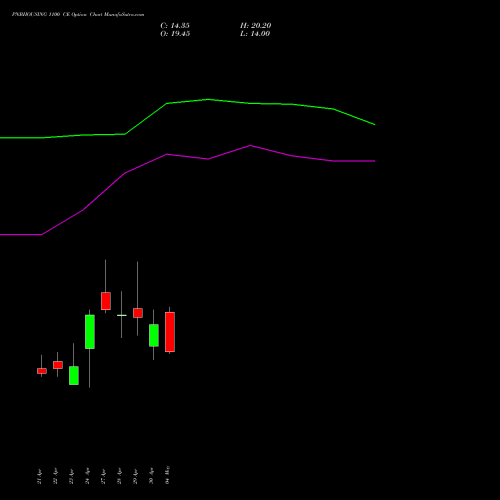Click the small red candle for 21 Apr
Screen dimensions: 500x500
click(42, 371)
